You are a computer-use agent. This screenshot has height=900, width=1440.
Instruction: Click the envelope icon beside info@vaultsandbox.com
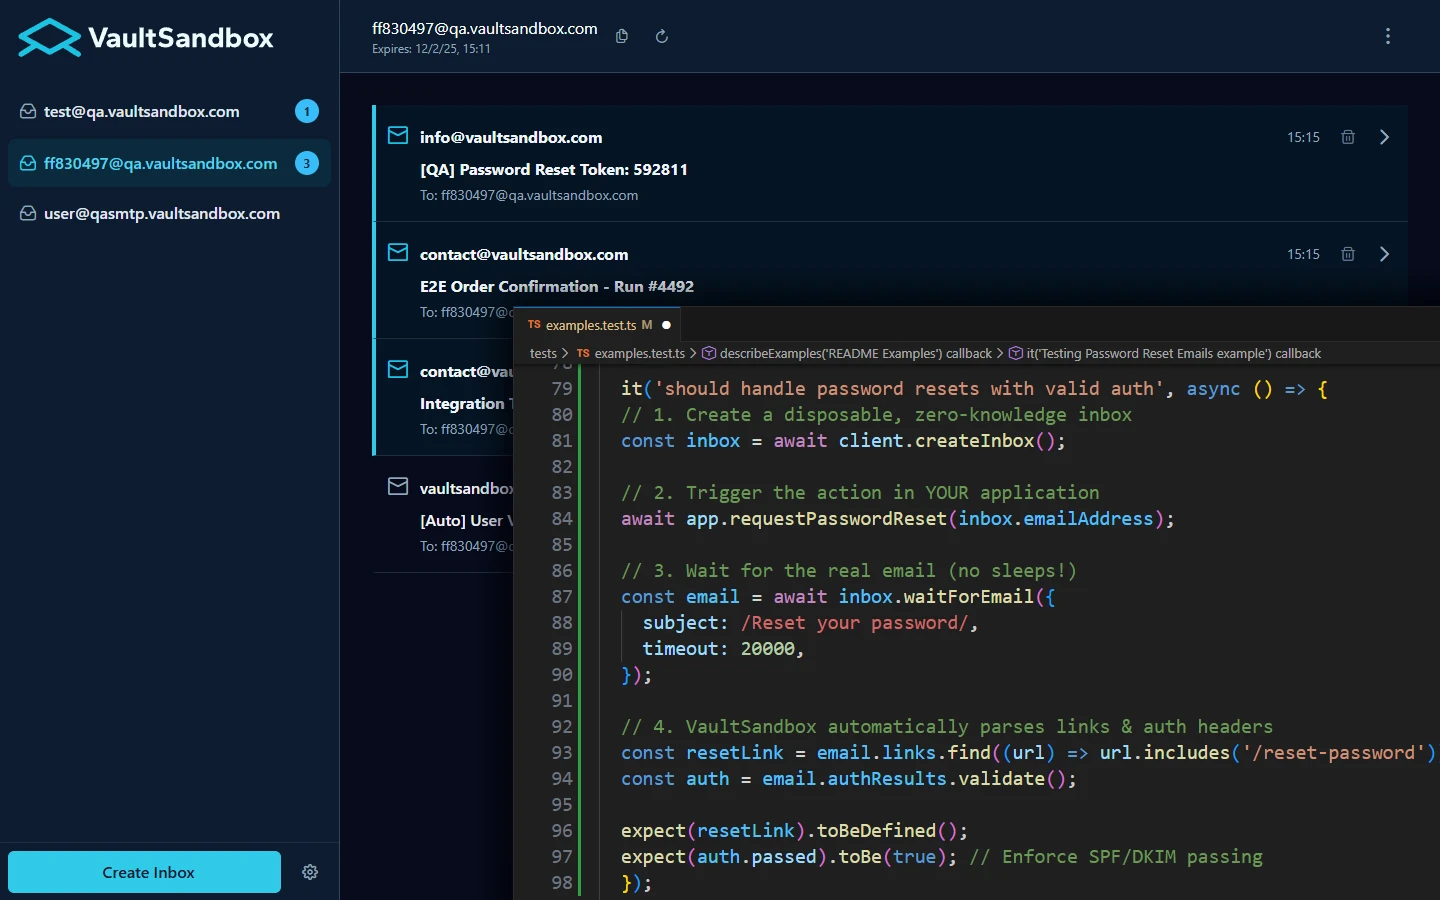tap(397, 135)
